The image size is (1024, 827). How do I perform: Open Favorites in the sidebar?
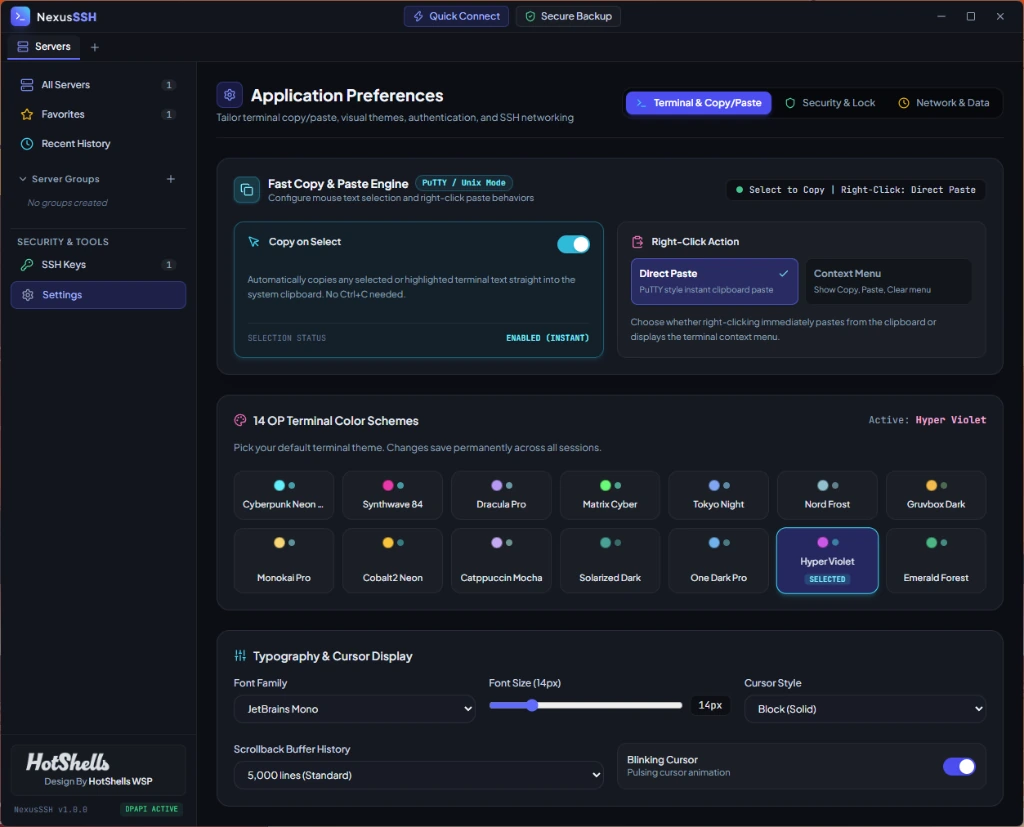(x=98, y=114)
